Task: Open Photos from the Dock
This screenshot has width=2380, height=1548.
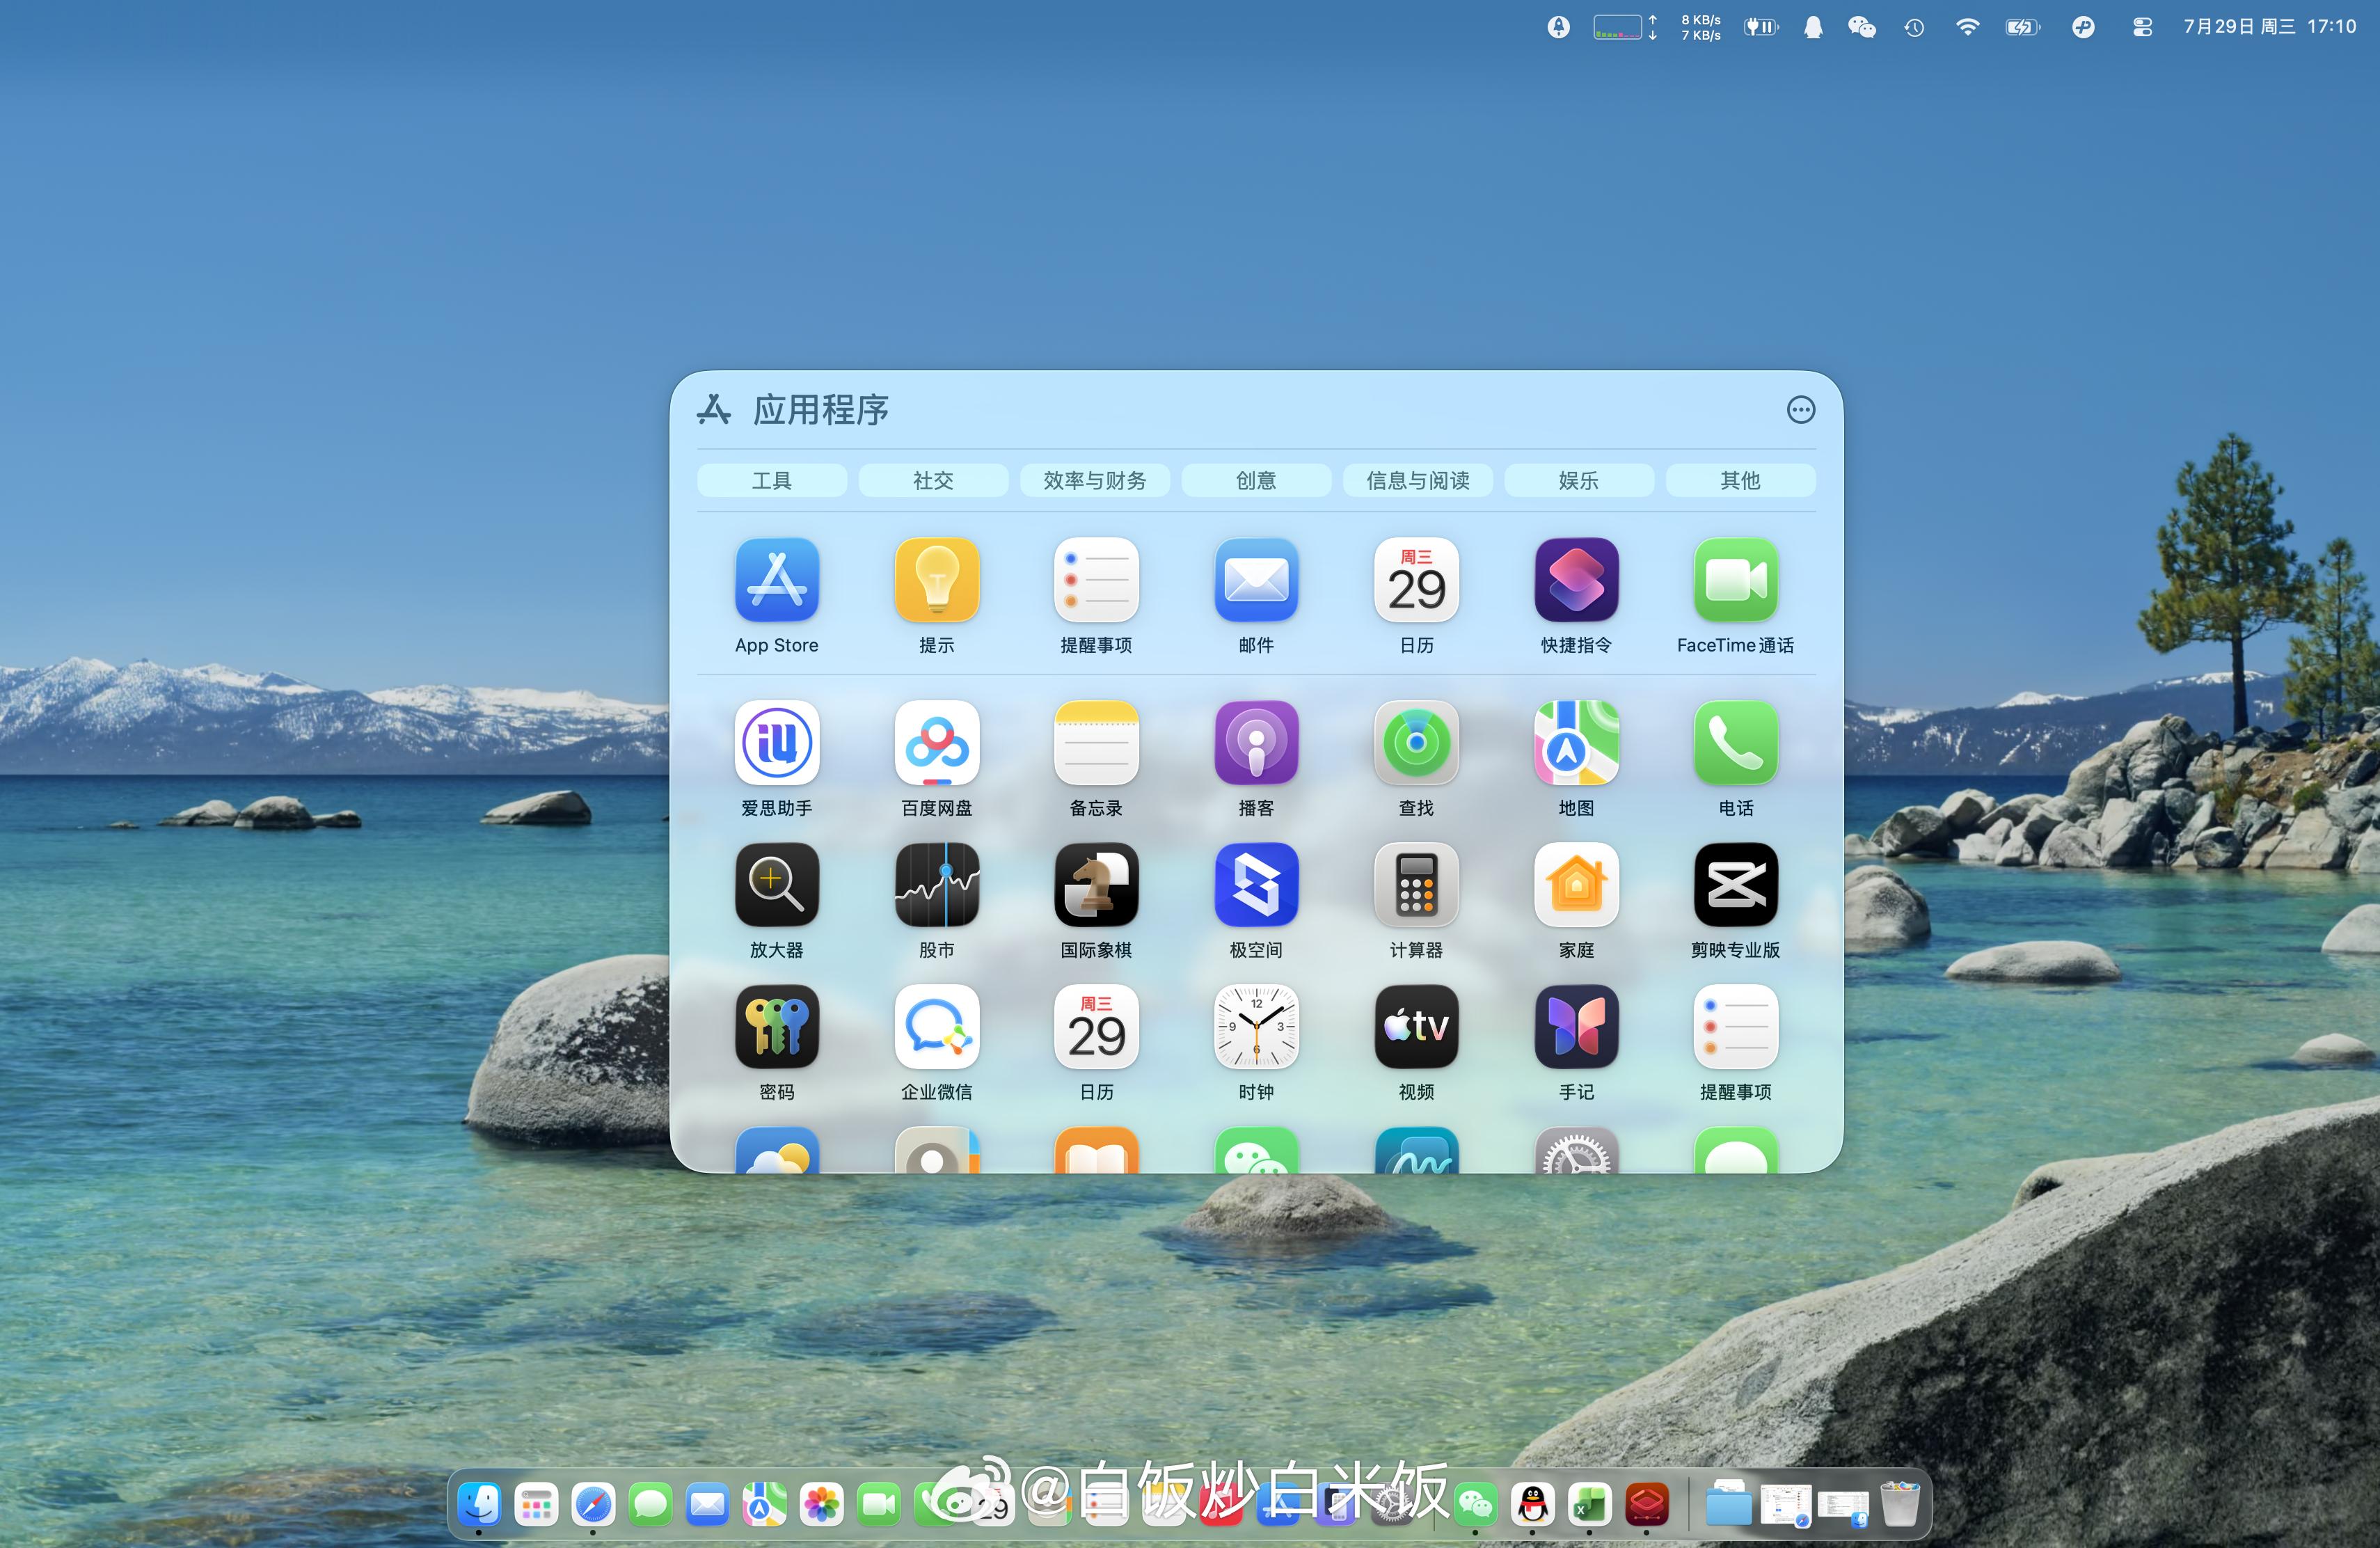Action: pyautogui.click(x=821, y=1503)
